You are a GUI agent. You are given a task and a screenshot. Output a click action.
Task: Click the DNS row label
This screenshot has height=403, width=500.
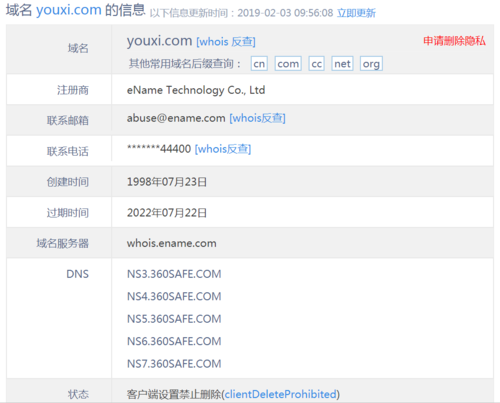[78, 274]
